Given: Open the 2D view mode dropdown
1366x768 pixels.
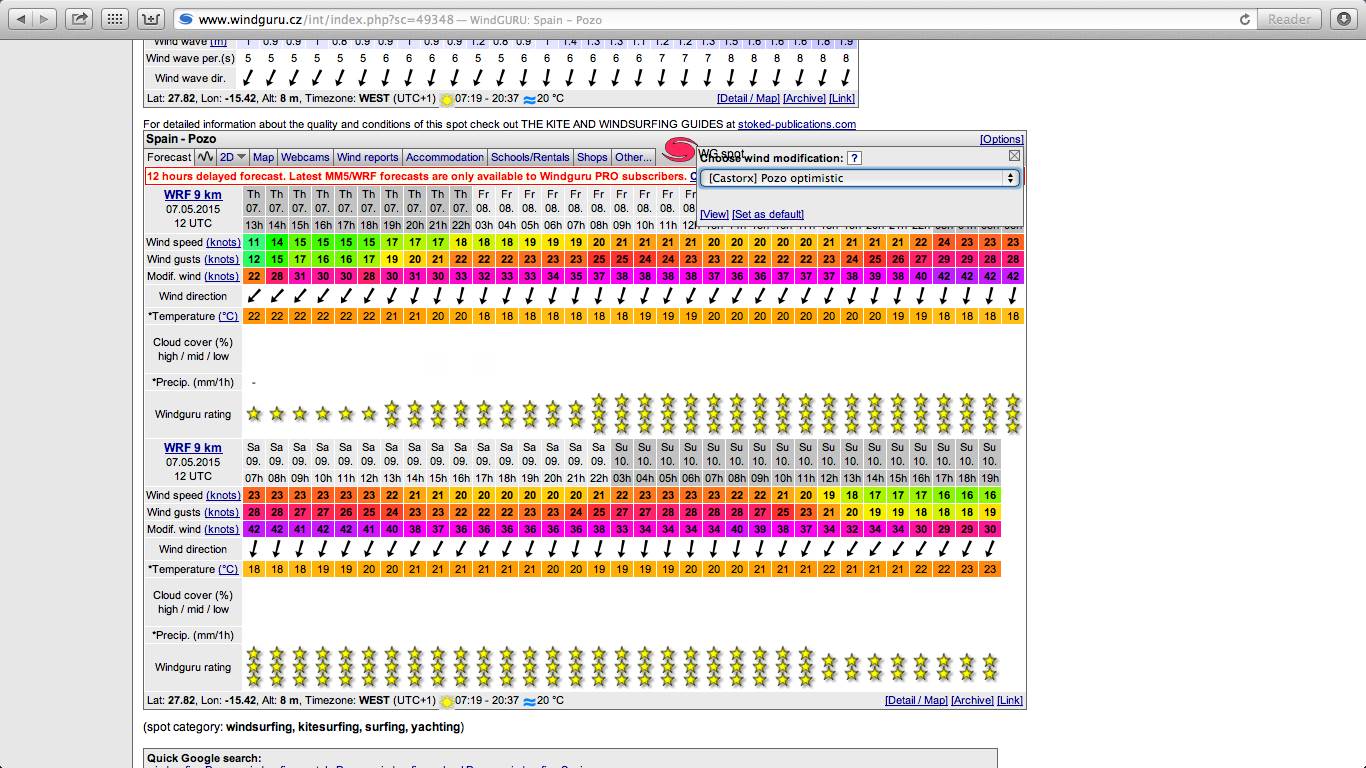Looking at the screenshot, I should pyautogui.click(x=232, y=157).
